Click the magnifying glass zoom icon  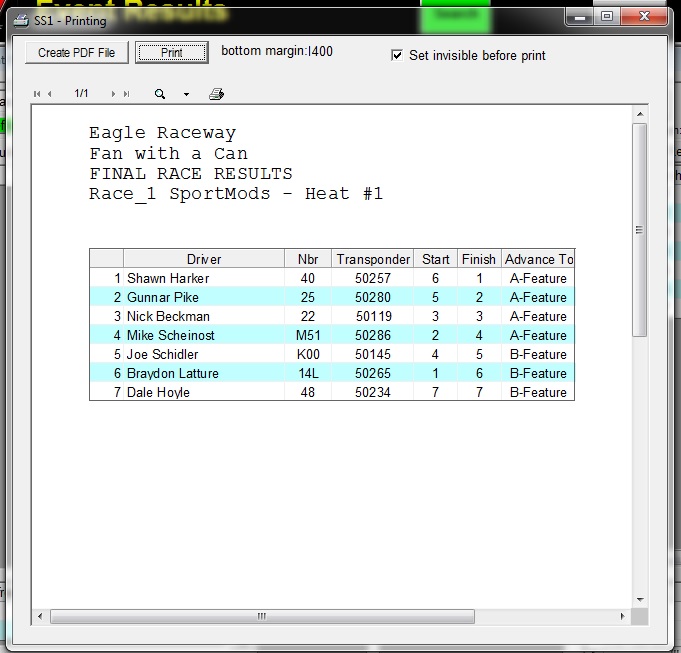(160, 94)
